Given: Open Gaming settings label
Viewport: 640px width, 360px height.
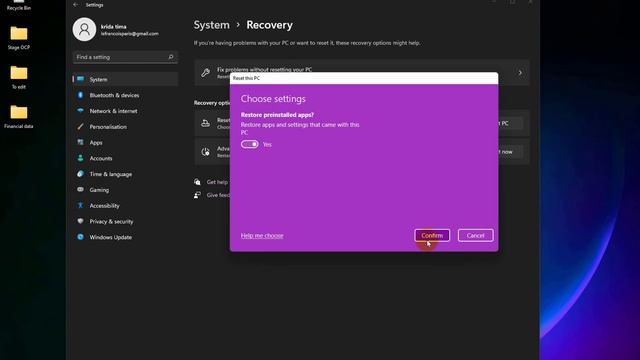Looking at the screenshot, I should 99,190.
